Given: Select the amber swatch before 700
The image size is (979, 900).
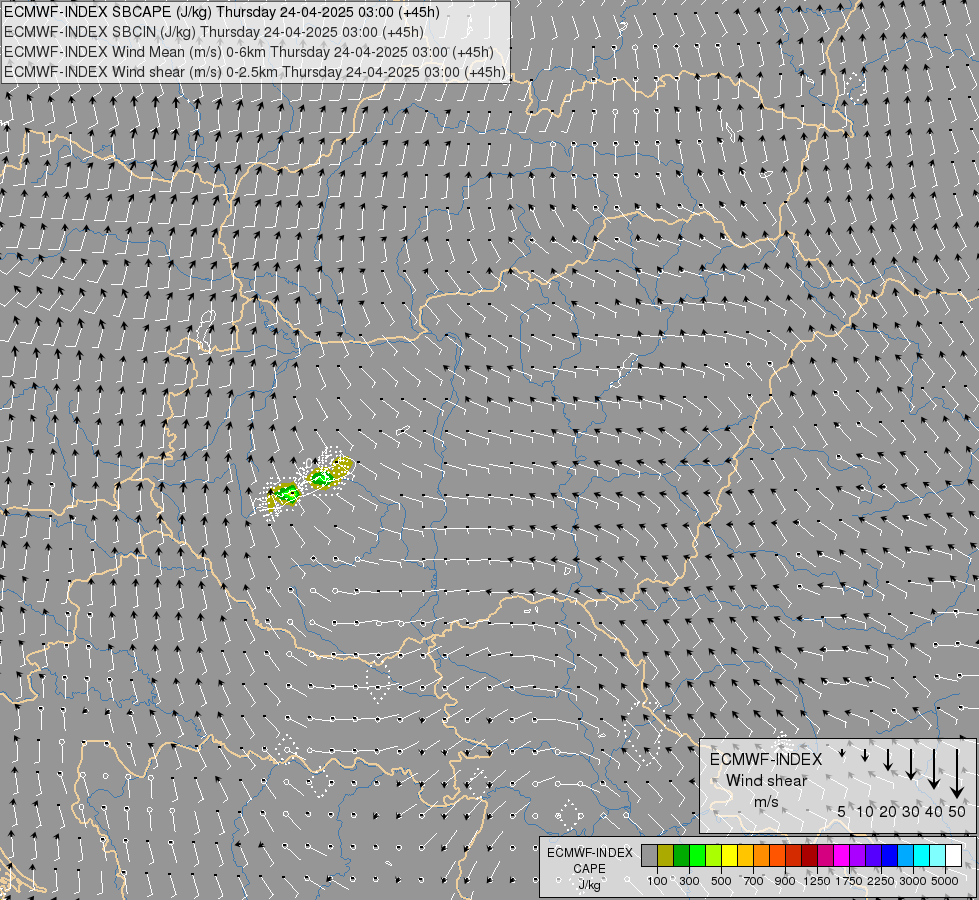Looking at the screenshot, I should pyautogui.click(x=745, y=856).
